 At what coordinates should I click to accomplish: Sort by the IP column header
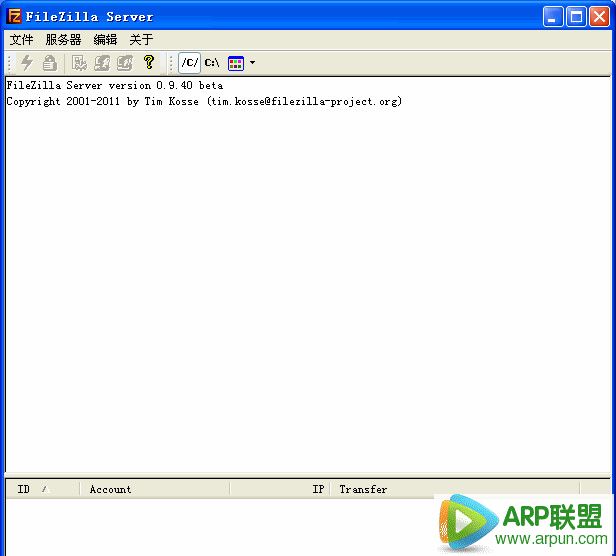tap(280, 489)
